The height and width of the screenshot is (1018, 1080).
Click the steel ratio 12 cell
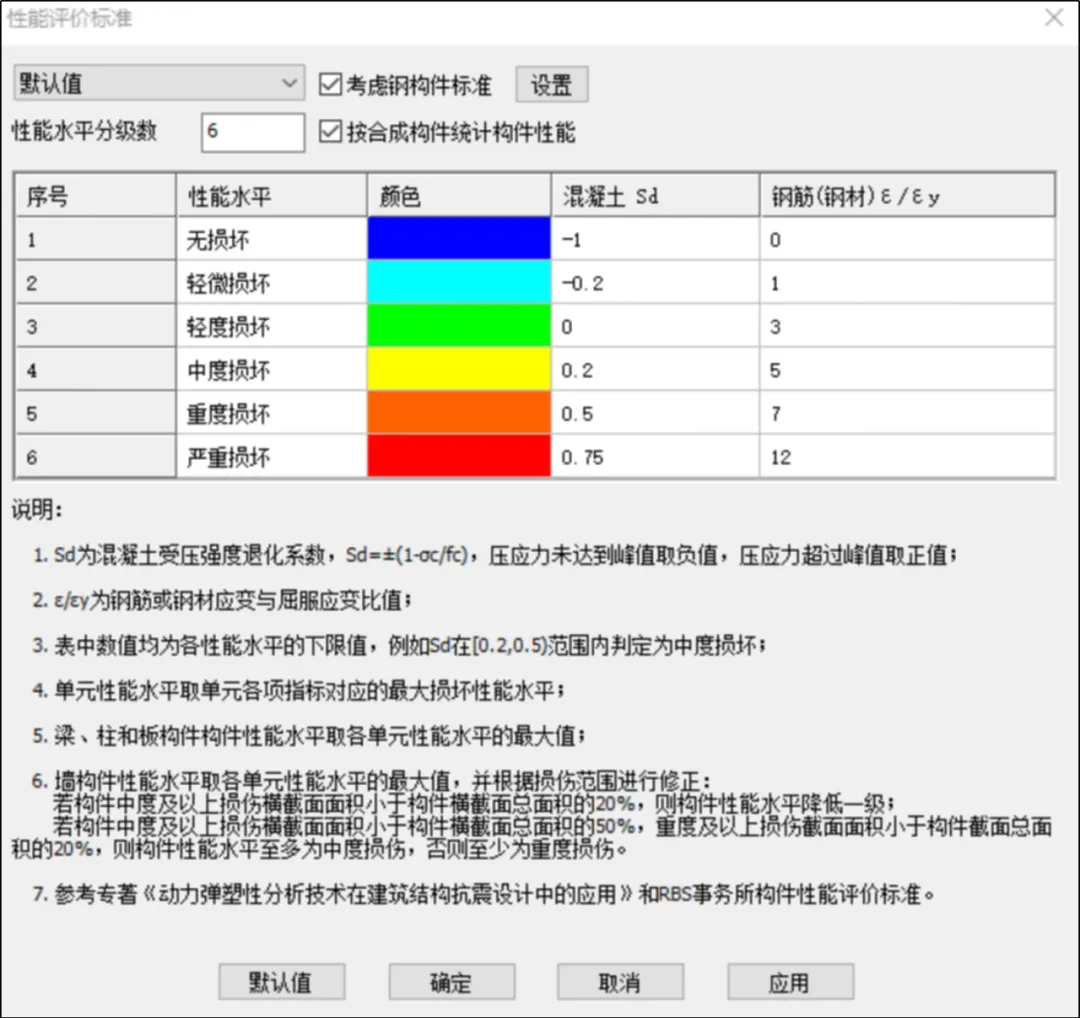[x=907, y=456]
